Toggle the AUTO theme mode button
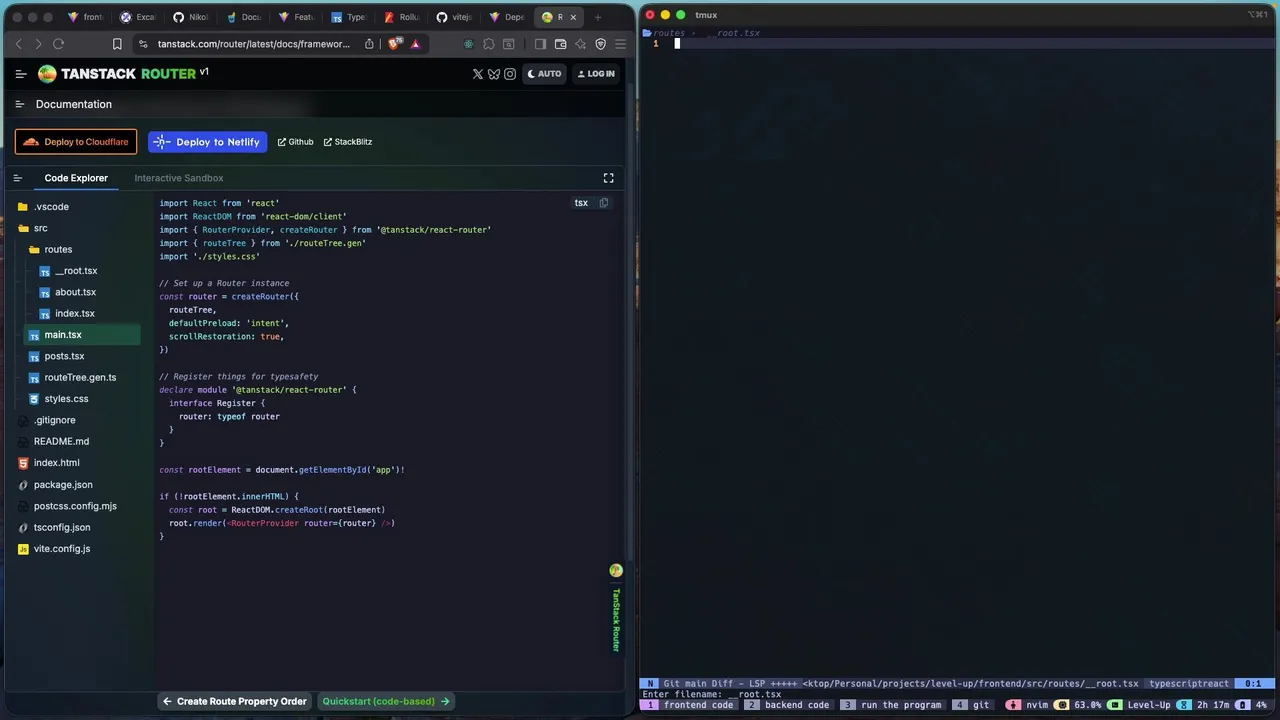 point(545,74)
